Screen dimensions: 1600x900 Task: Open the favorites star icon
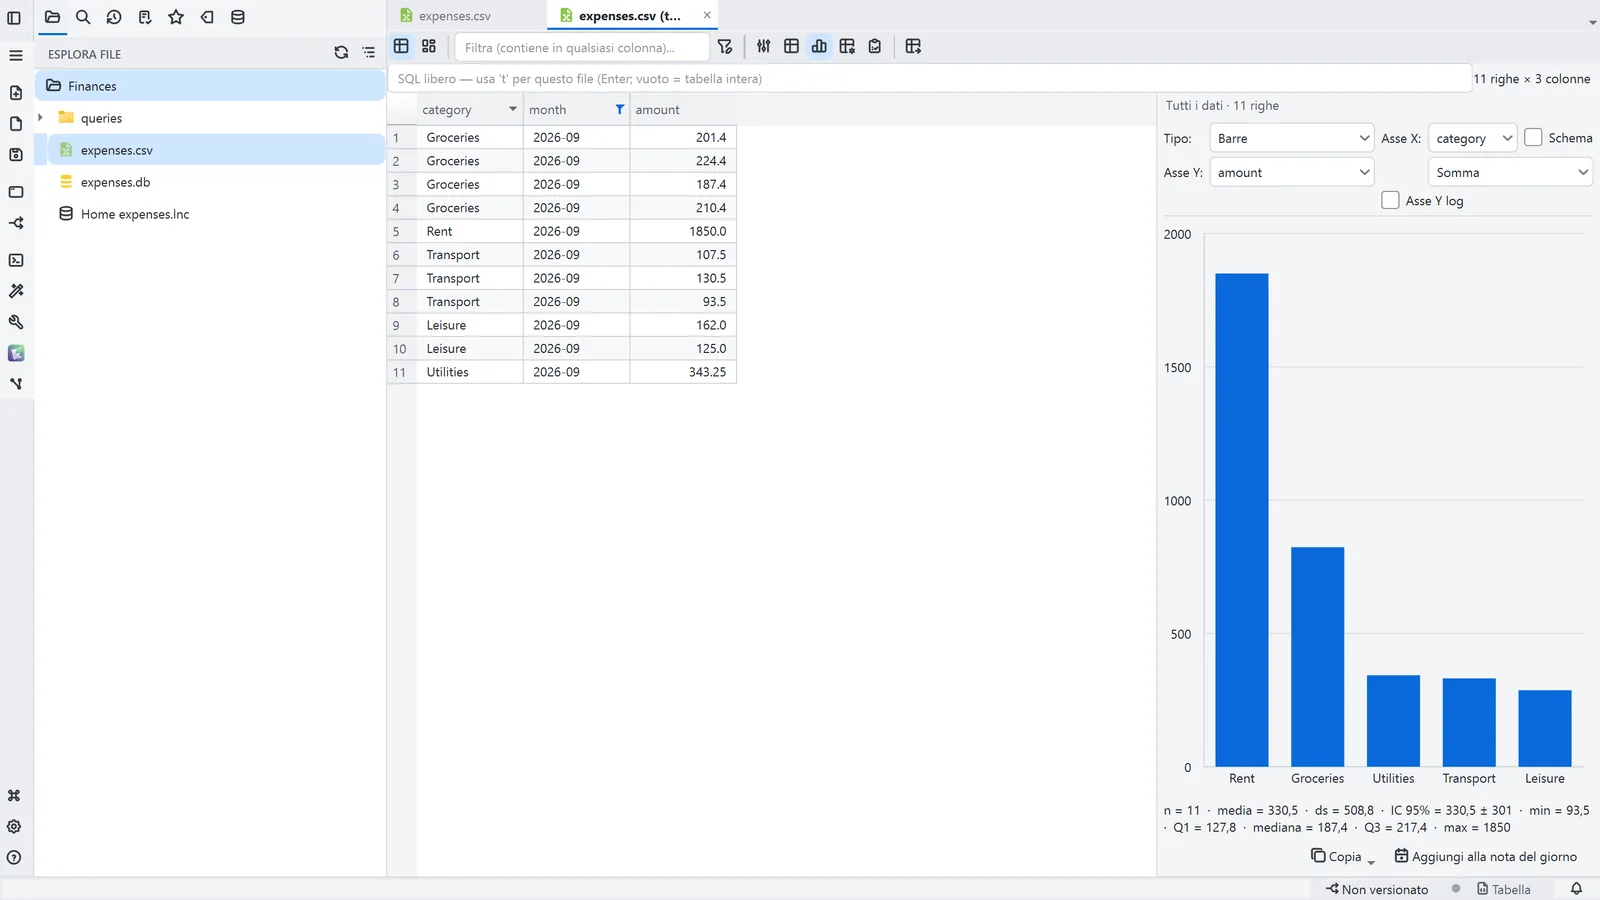pos(176,17)
